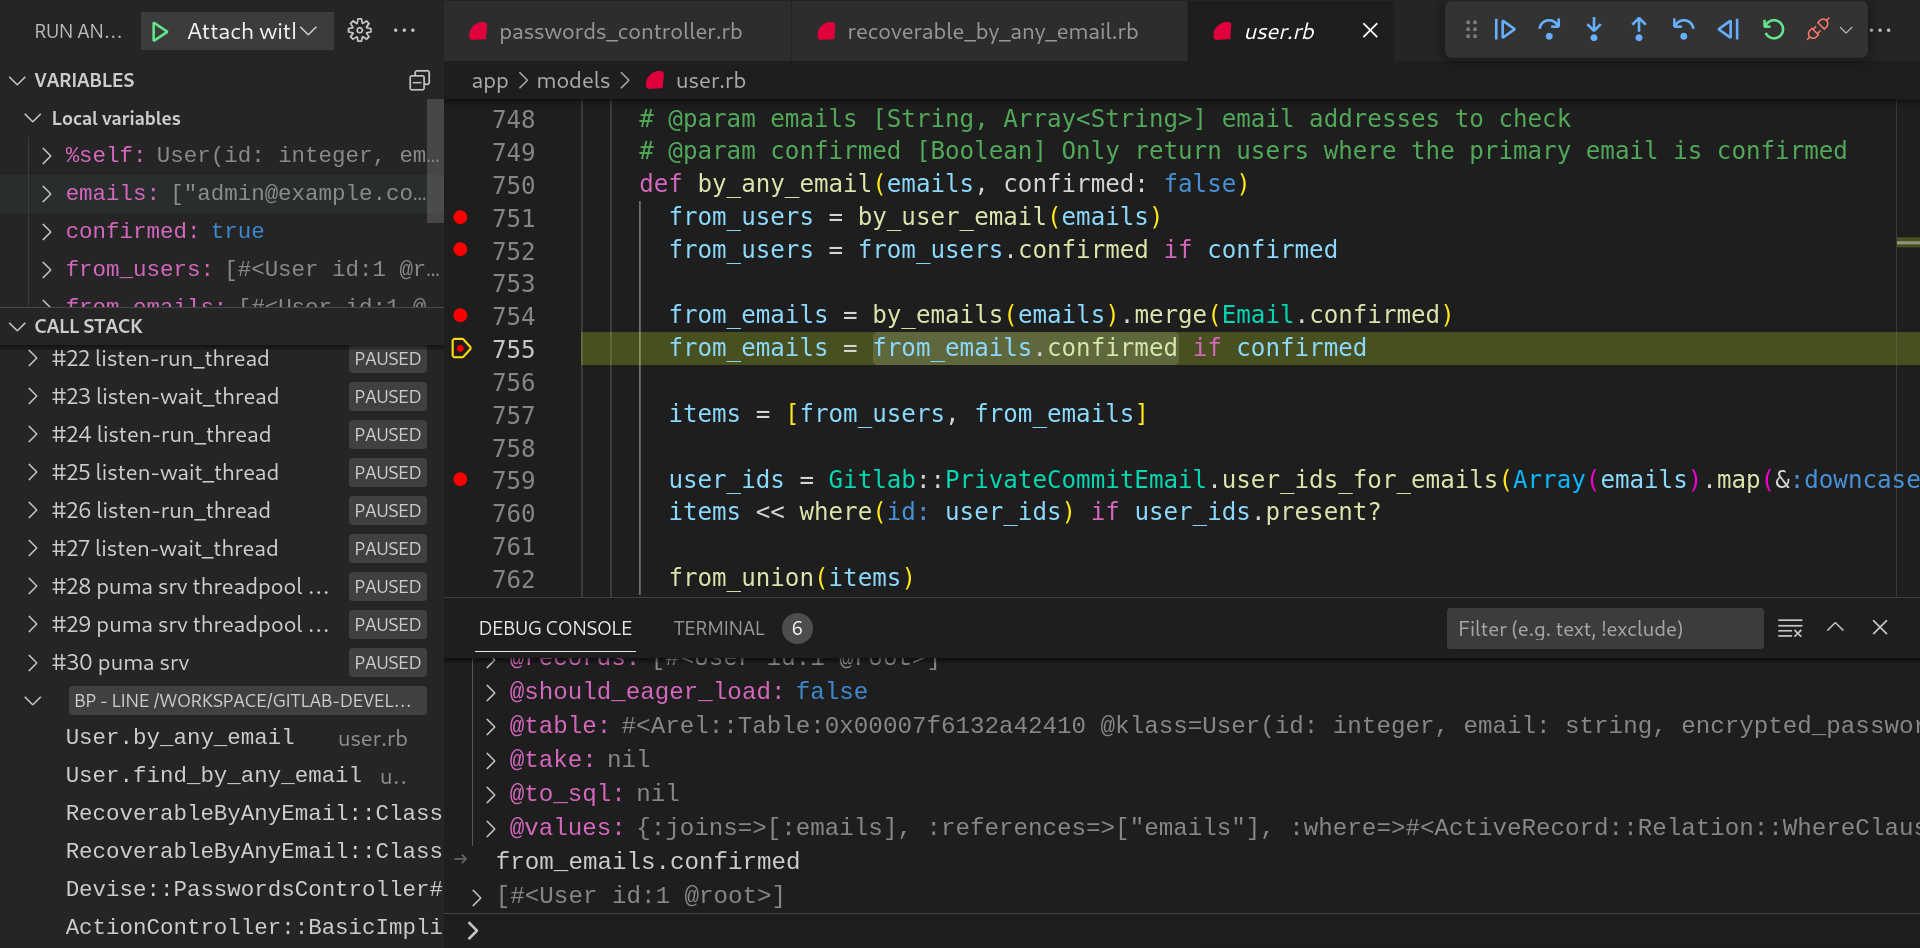Viewport: 1920px width, 948px height.
Task: Expand @should_eager_load in debug console
Action: [x=490, y=692]
